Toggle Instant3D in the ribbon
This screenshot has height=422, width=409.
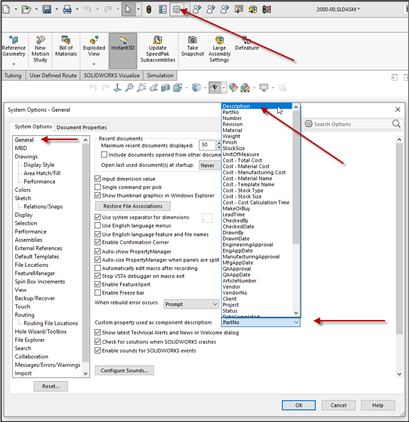(x=123, y=50)
